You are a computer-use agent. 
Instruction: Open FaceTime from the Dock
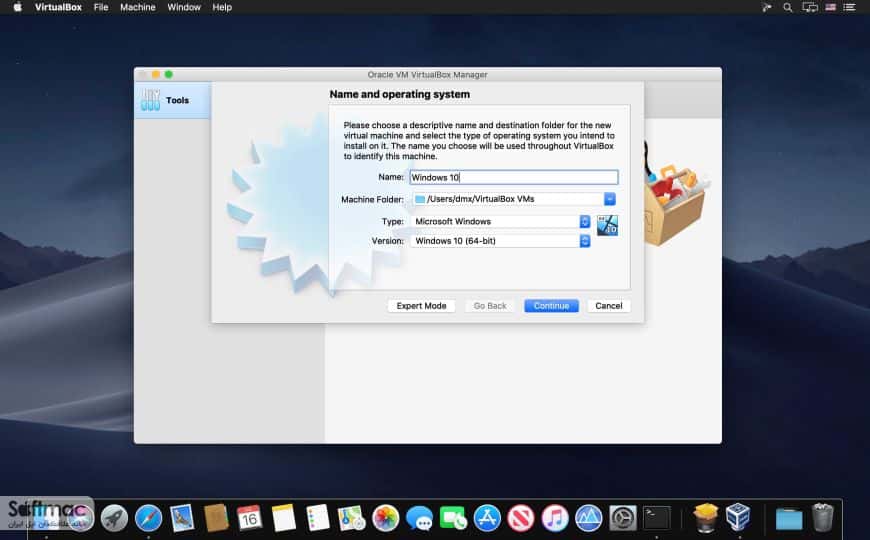coord(453,518)
